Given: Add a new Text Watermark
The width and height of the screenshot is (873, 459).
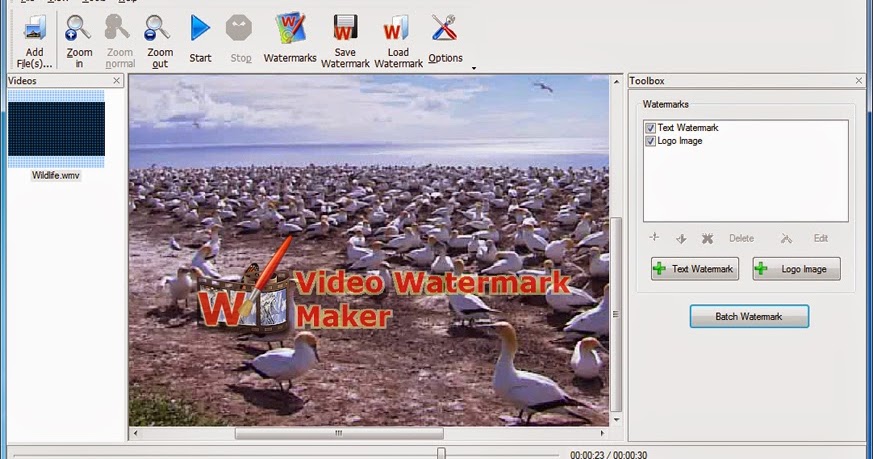Looking at the screenshot, I should point(695,269).
